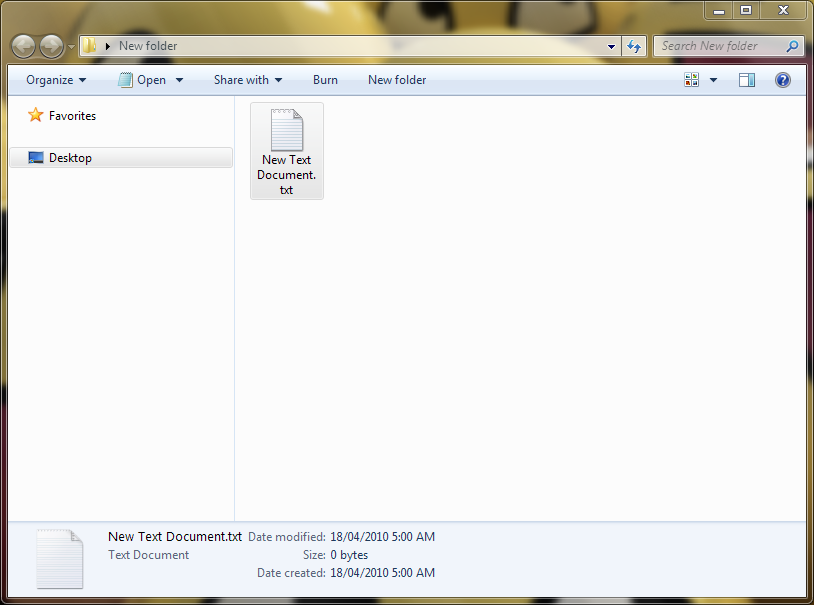This screenshot has height=605, width=814.
Task: Click the folder icon in address bar
Action: click(x=90, y=46)
